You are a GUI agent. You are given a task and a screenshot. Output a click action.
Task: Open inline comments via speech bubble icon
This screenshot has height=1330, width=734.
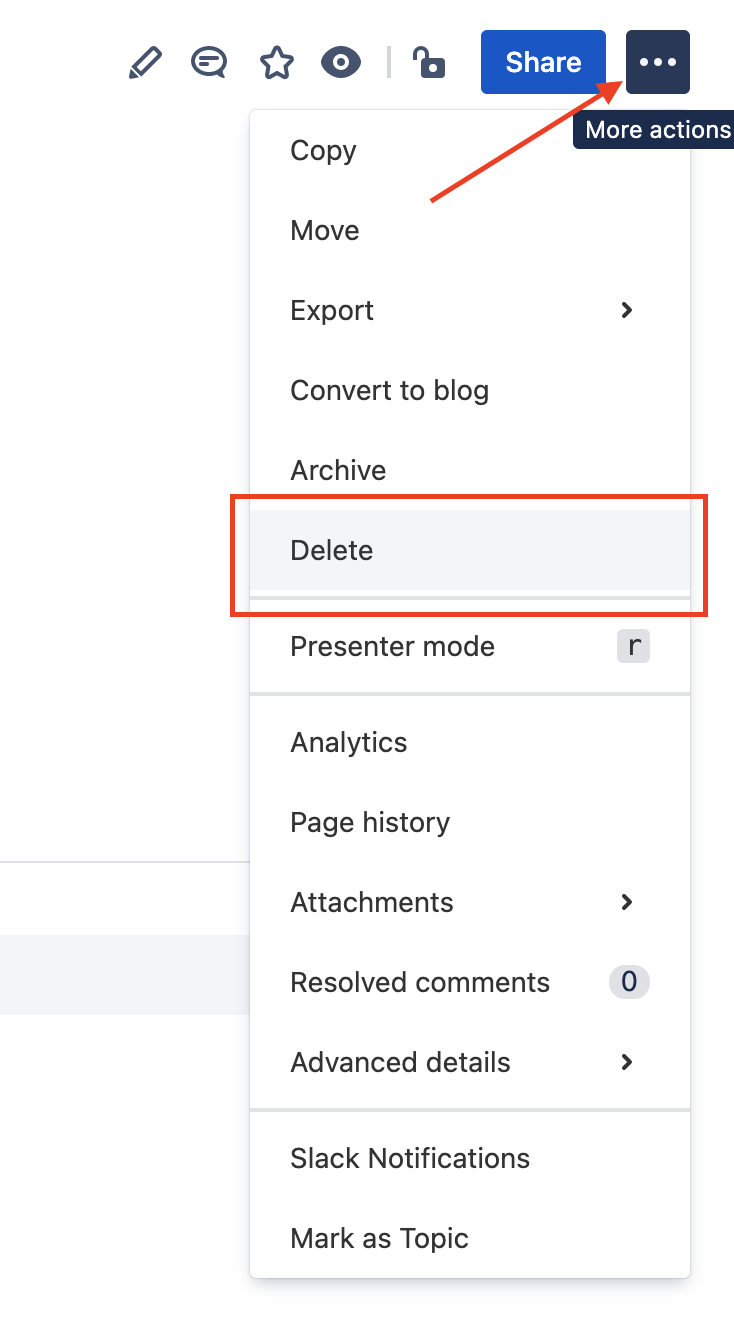point(209,63)
